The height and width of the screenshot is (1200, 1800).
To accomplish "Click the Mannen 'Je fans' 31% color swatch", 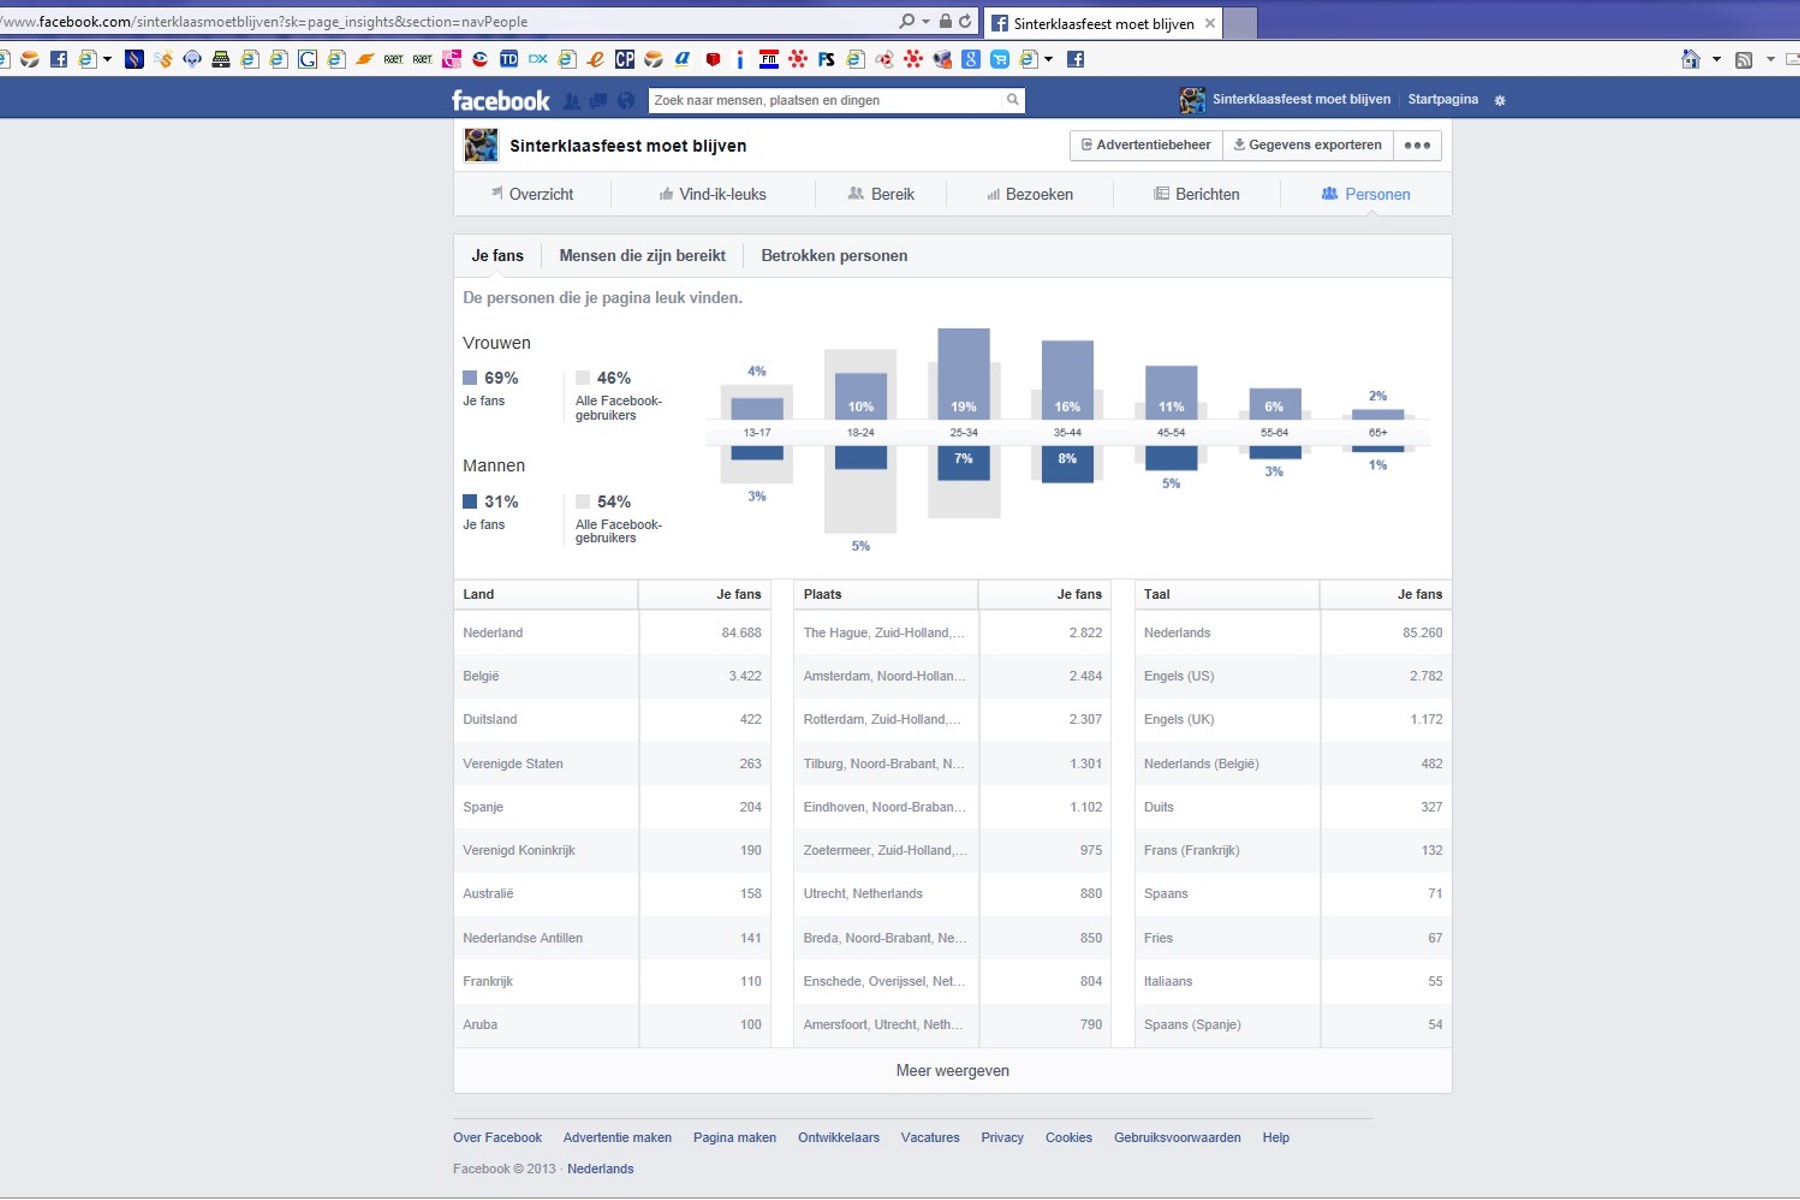I will 470,502.
